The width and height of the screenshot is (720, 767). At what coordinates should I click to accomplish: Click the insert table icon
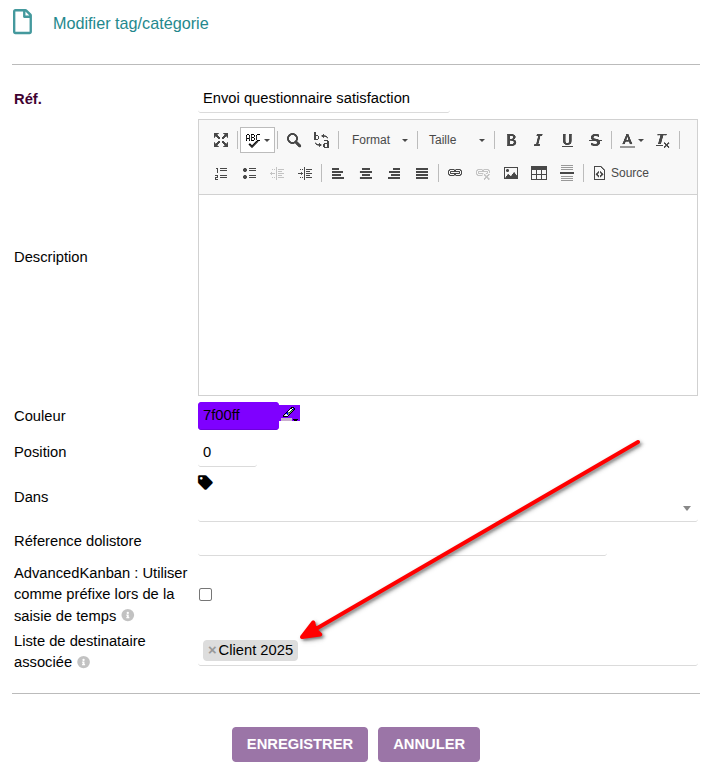click(x=539, y=173)
